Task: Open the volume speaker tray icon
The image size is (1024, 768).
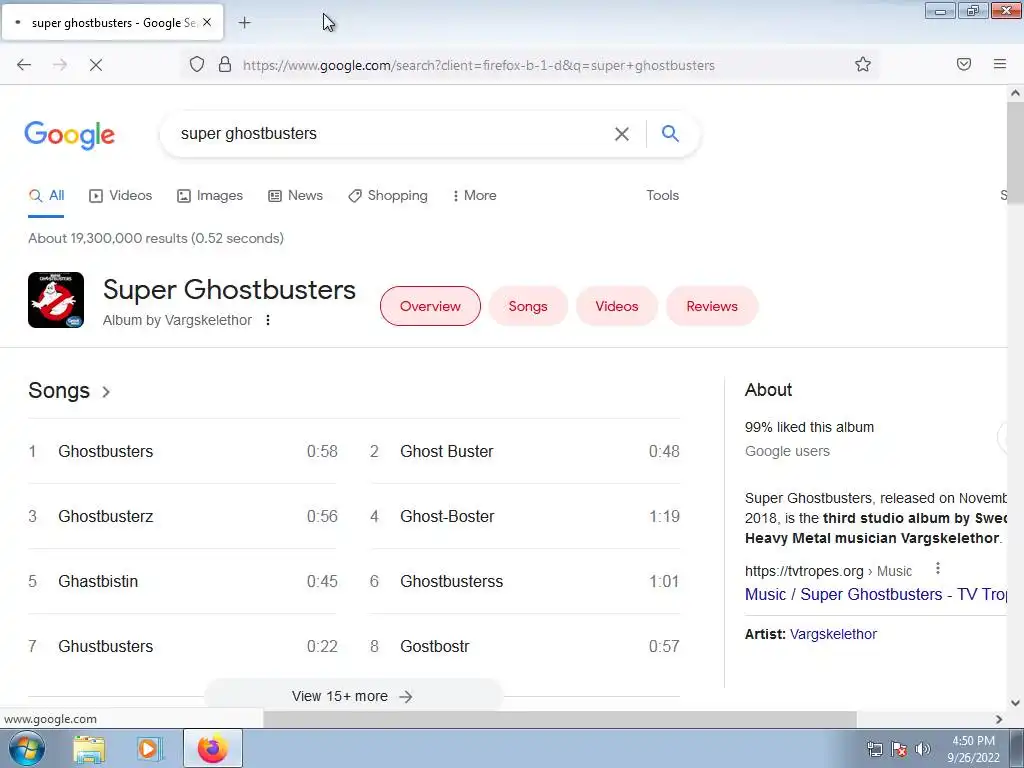Action: click(x=923, y=749)
